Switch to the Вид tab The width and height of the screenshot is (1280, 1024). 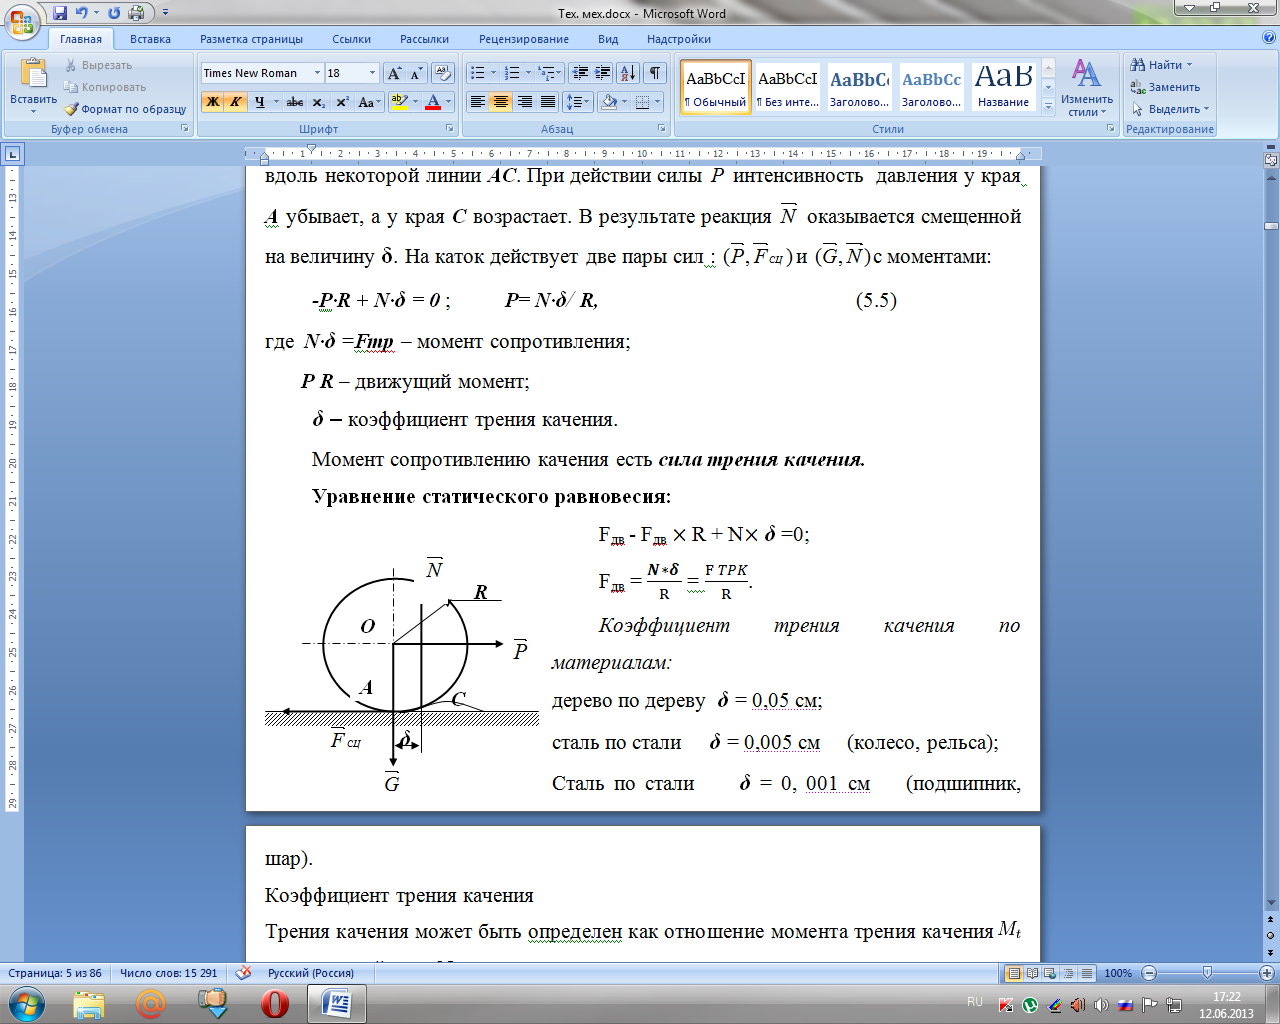pos(608,39)
